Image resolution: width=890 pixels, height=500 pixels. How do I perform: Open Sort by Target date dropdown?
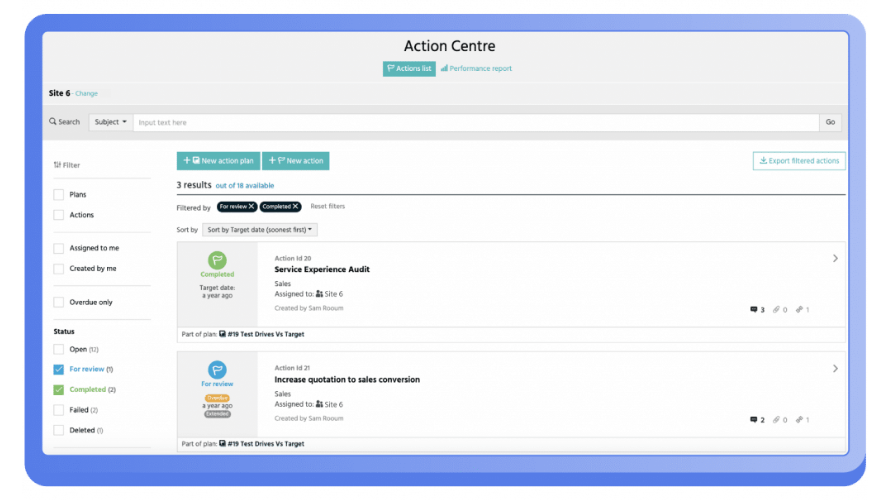260,230
